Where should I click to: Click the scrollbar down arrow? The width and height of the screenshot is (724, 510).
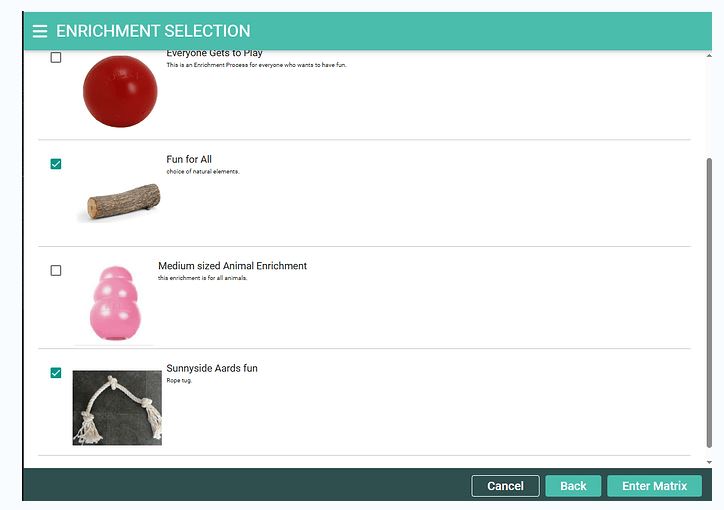pyautogui.click(x=709, y=462)
